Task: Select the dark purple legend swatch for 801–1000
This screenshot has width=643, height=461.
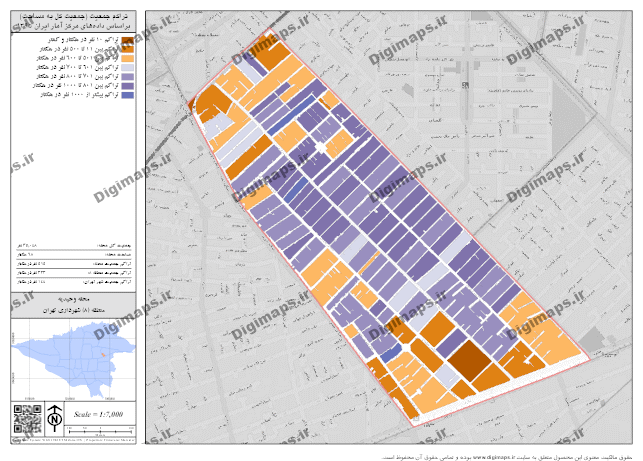Action: [128, 86]
